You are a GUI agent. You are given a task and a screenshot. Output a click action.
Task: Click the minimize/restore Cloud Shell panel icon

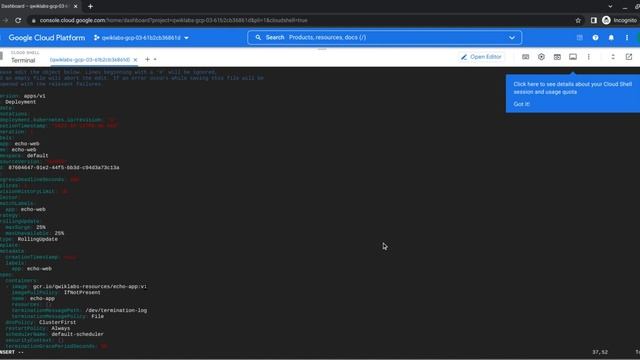(613, 57)
